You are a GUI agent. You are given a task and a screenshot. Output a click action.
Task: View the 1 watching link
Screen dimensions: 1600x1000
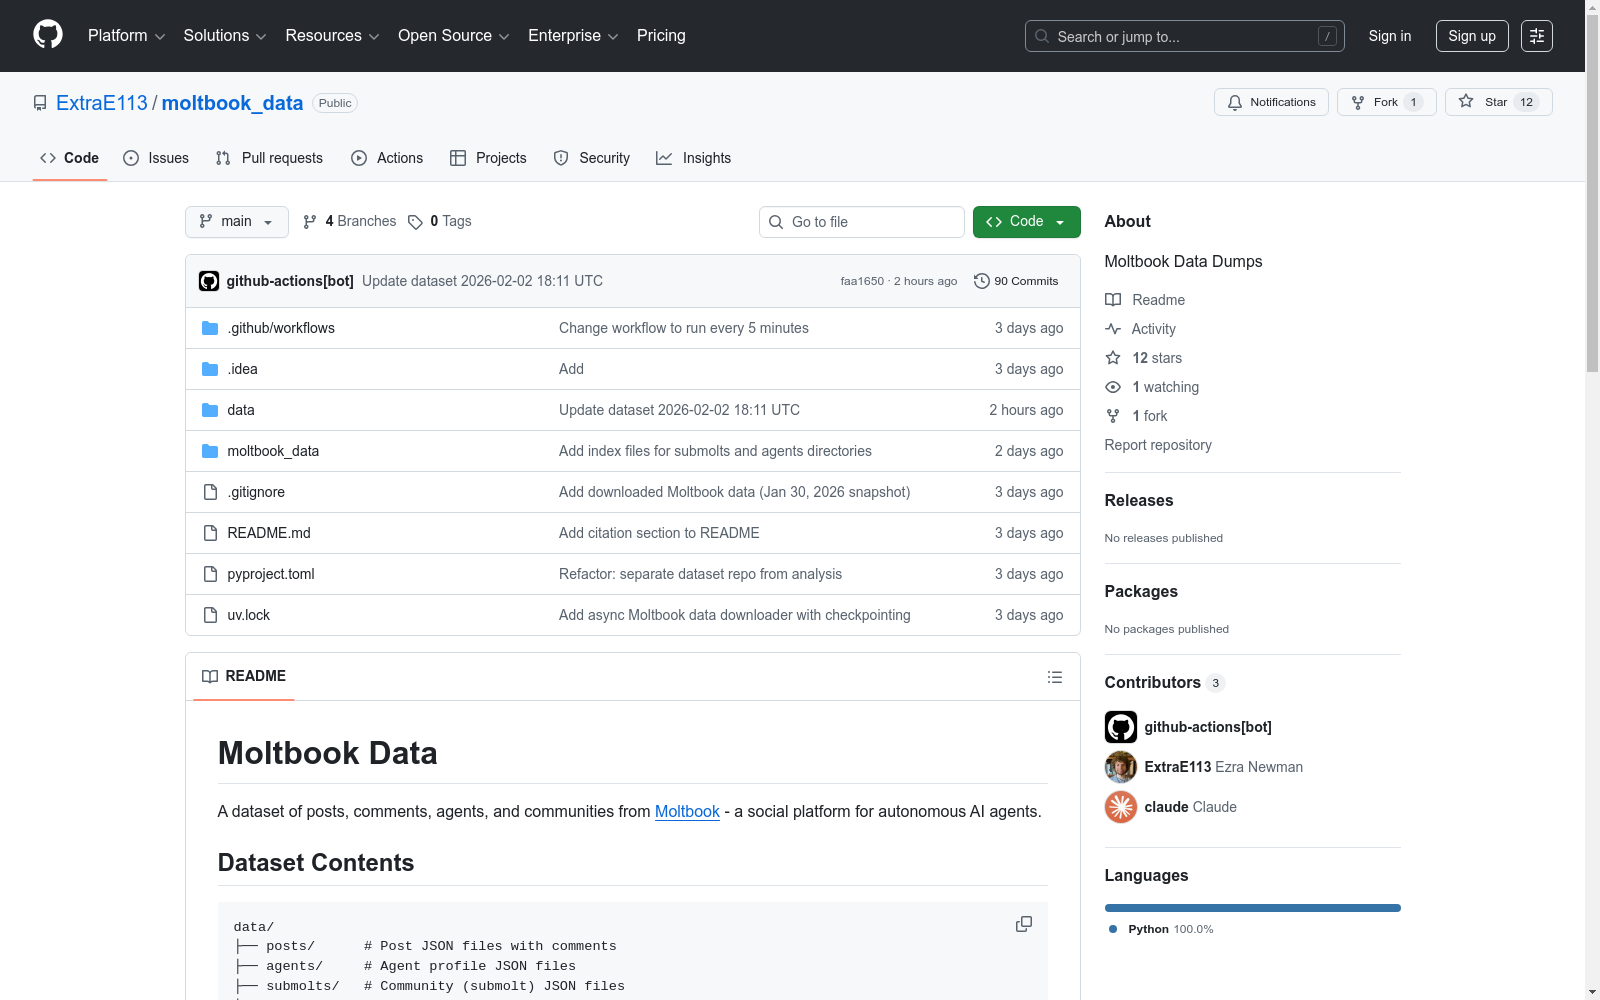[x=1152, y=387]
